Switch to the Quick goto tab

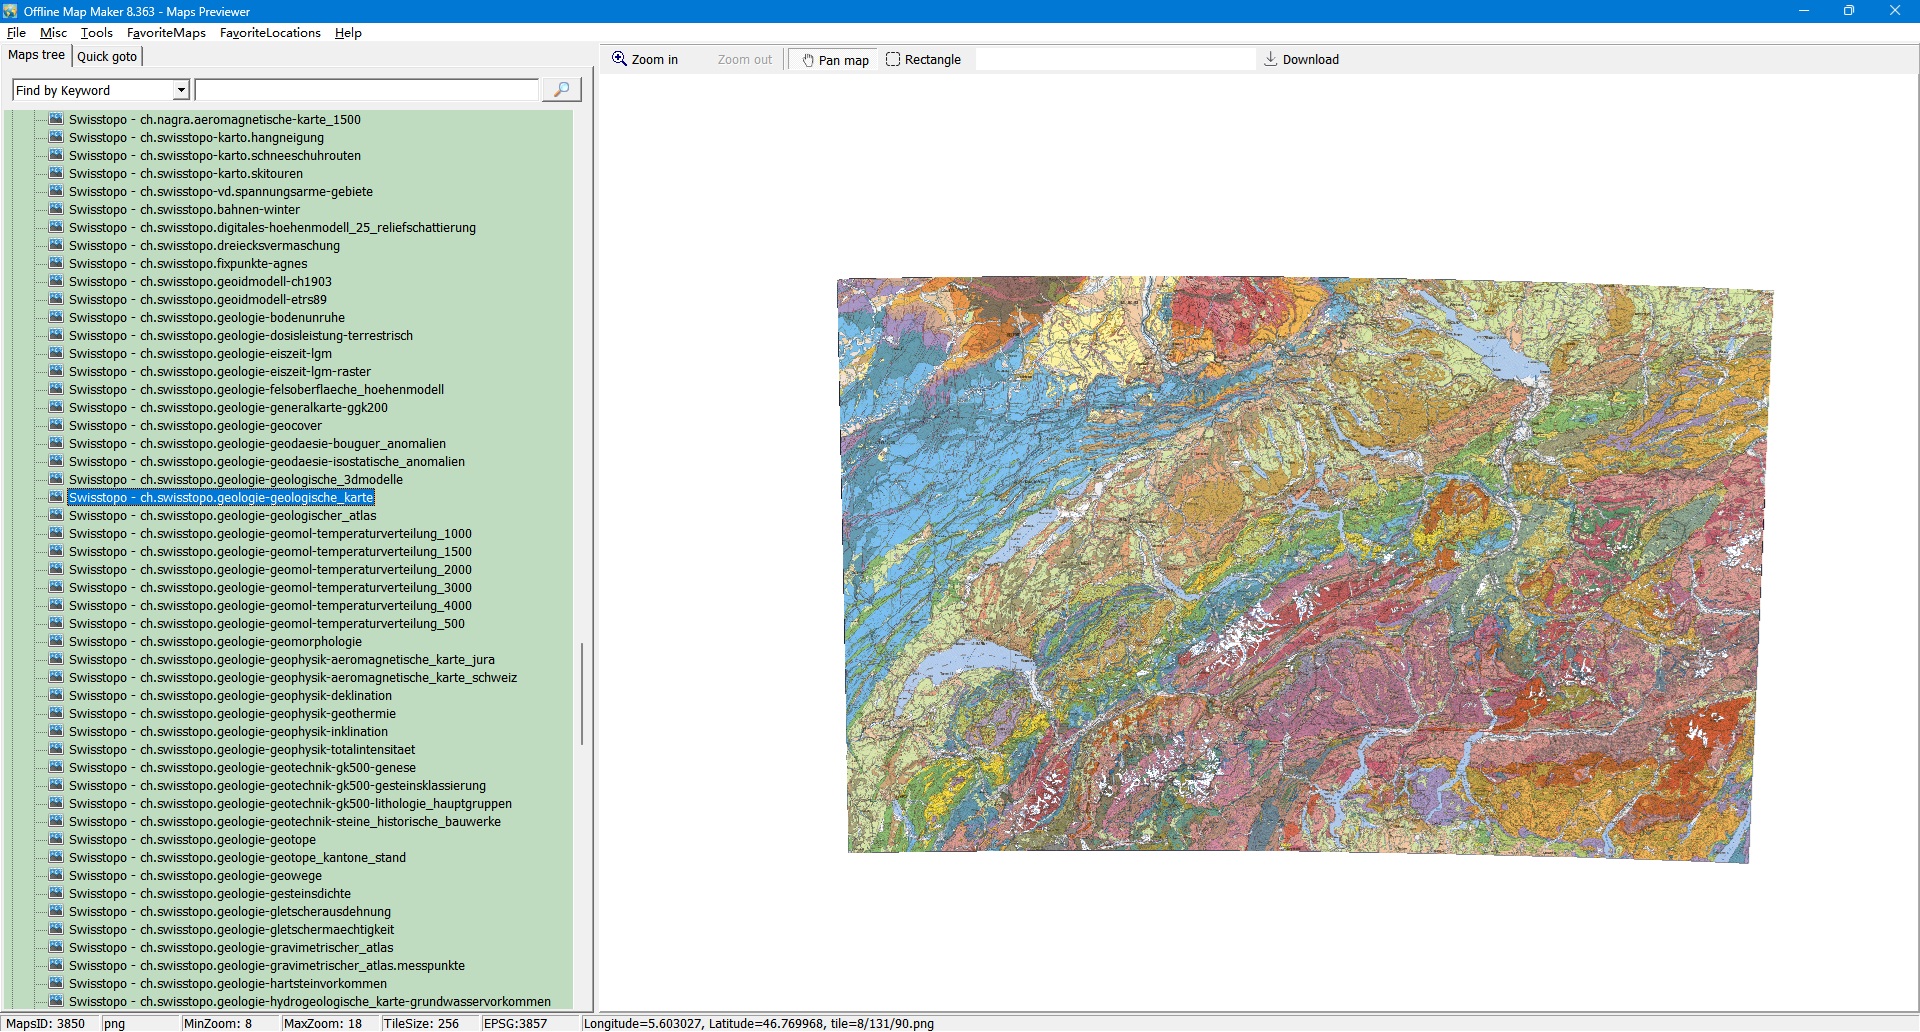[x=107, y=57]
